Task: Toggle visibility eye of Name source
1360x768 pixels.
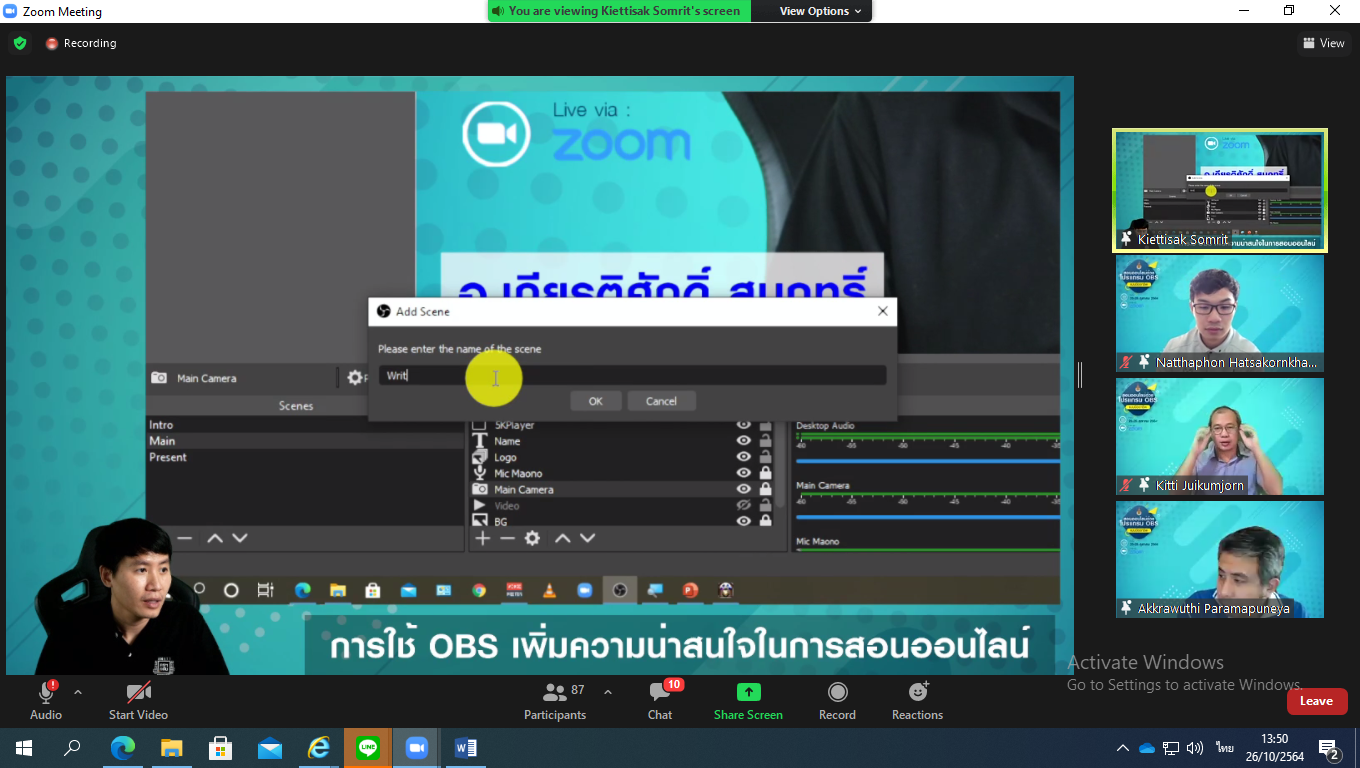Action: point(743,441)
